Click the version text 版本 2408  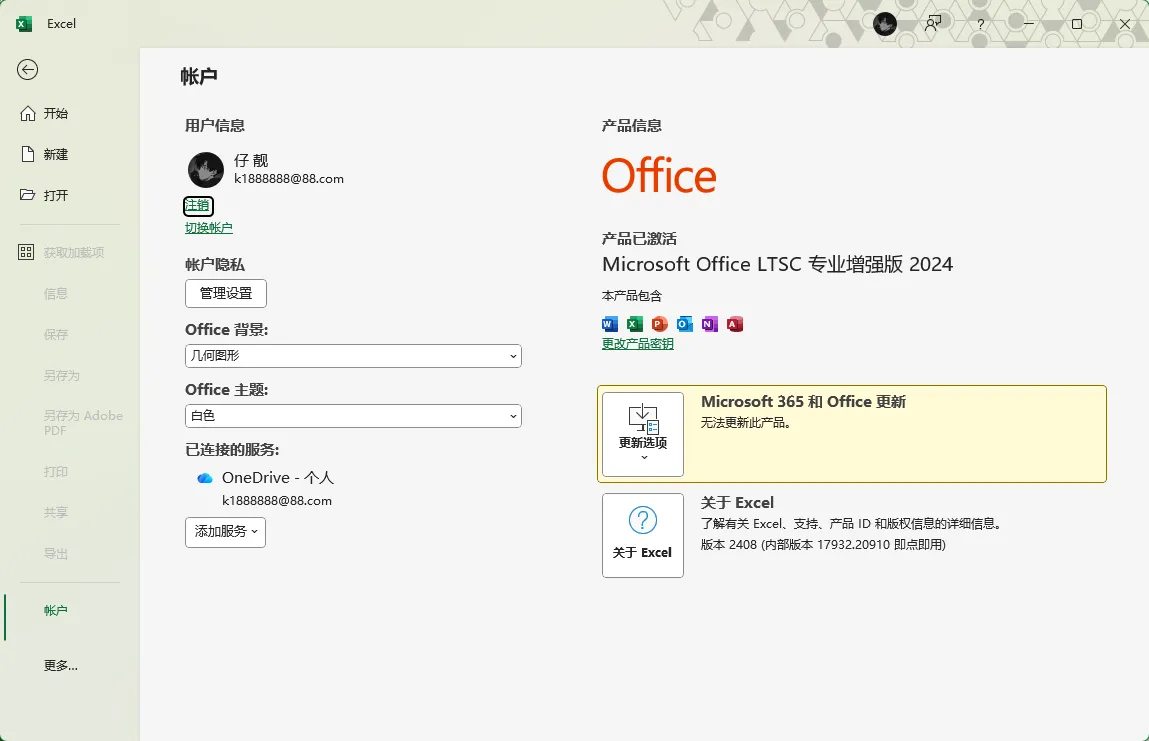coord(729,545)
